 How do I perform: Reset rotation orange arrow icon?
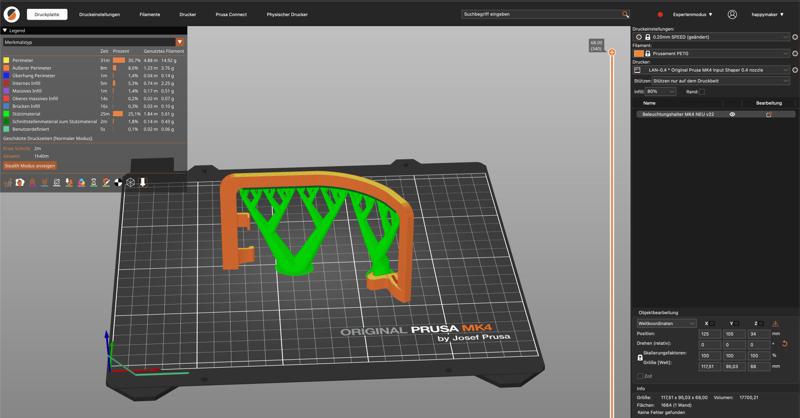pos(785,344)
